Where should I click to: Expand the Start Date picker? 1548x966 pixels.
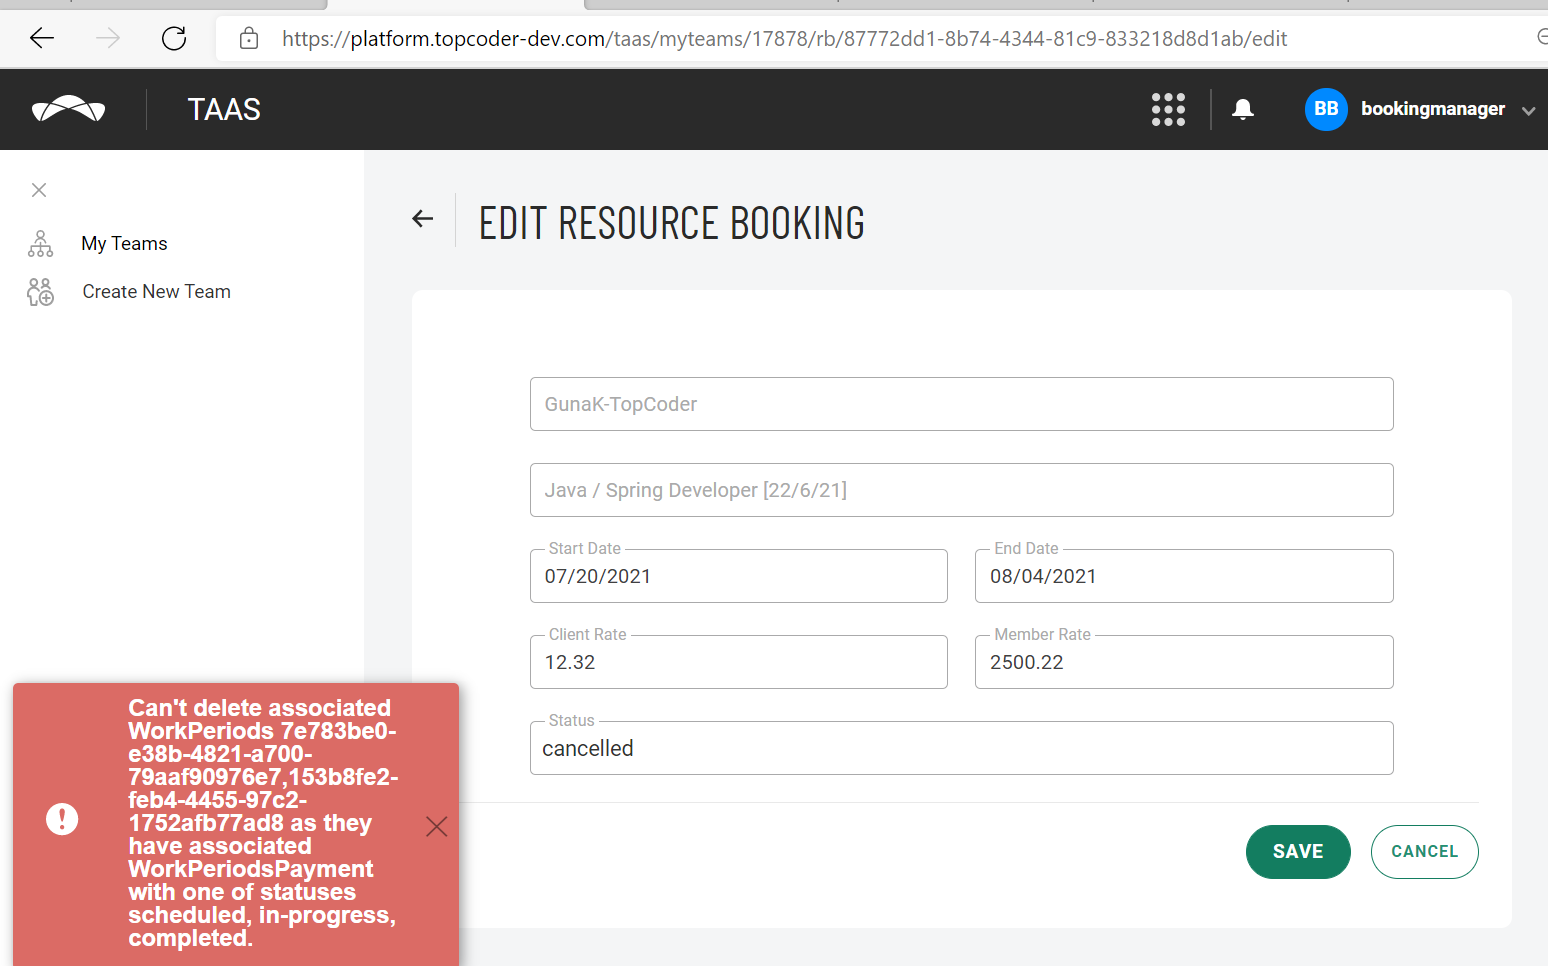pyautogui.click(x=738, y=576)
